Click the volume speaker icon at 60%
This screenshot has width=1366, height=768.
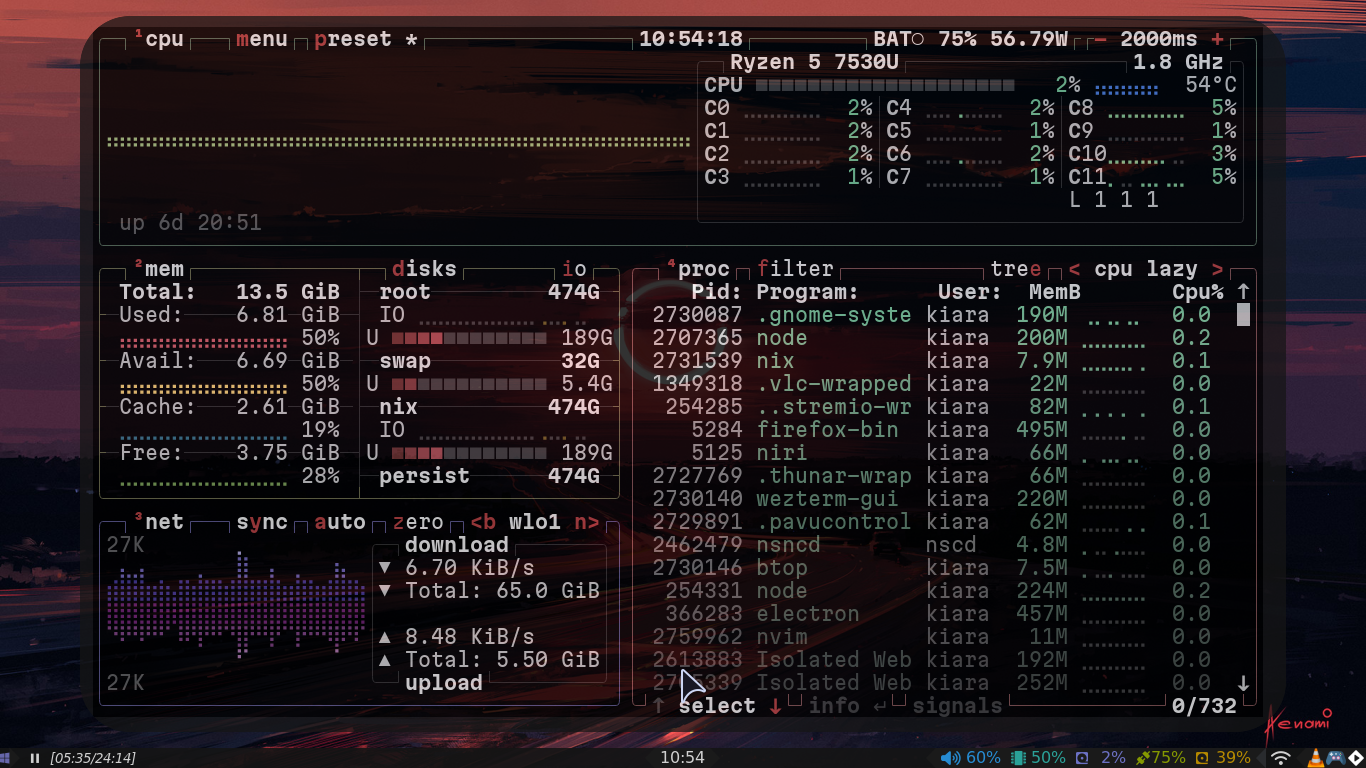[950, 758]
